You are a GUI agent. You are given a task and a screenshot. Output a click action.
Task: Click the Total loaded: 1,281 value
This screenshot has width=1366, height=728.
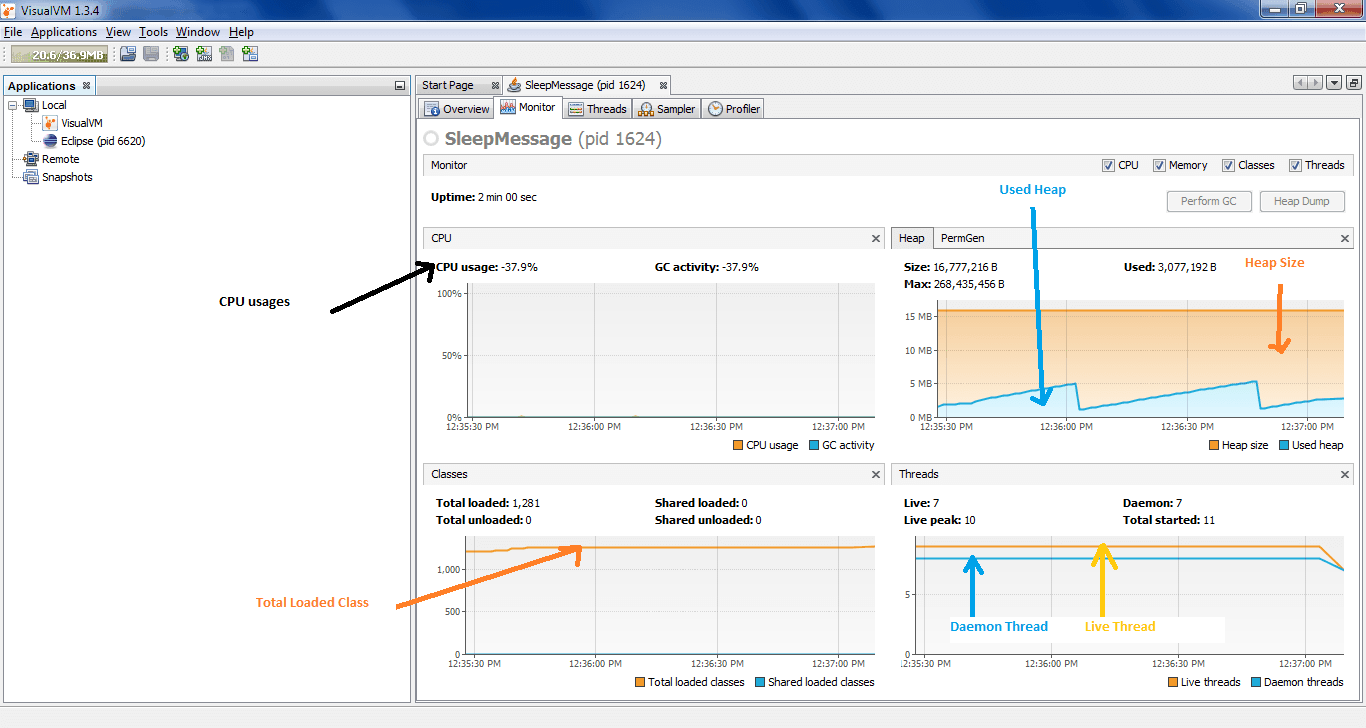pyautogui.click(x=488, y=503)
